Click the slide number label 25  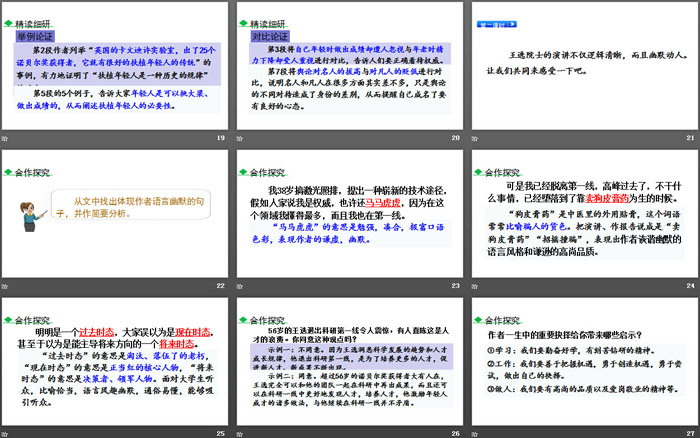coord(221,434)
